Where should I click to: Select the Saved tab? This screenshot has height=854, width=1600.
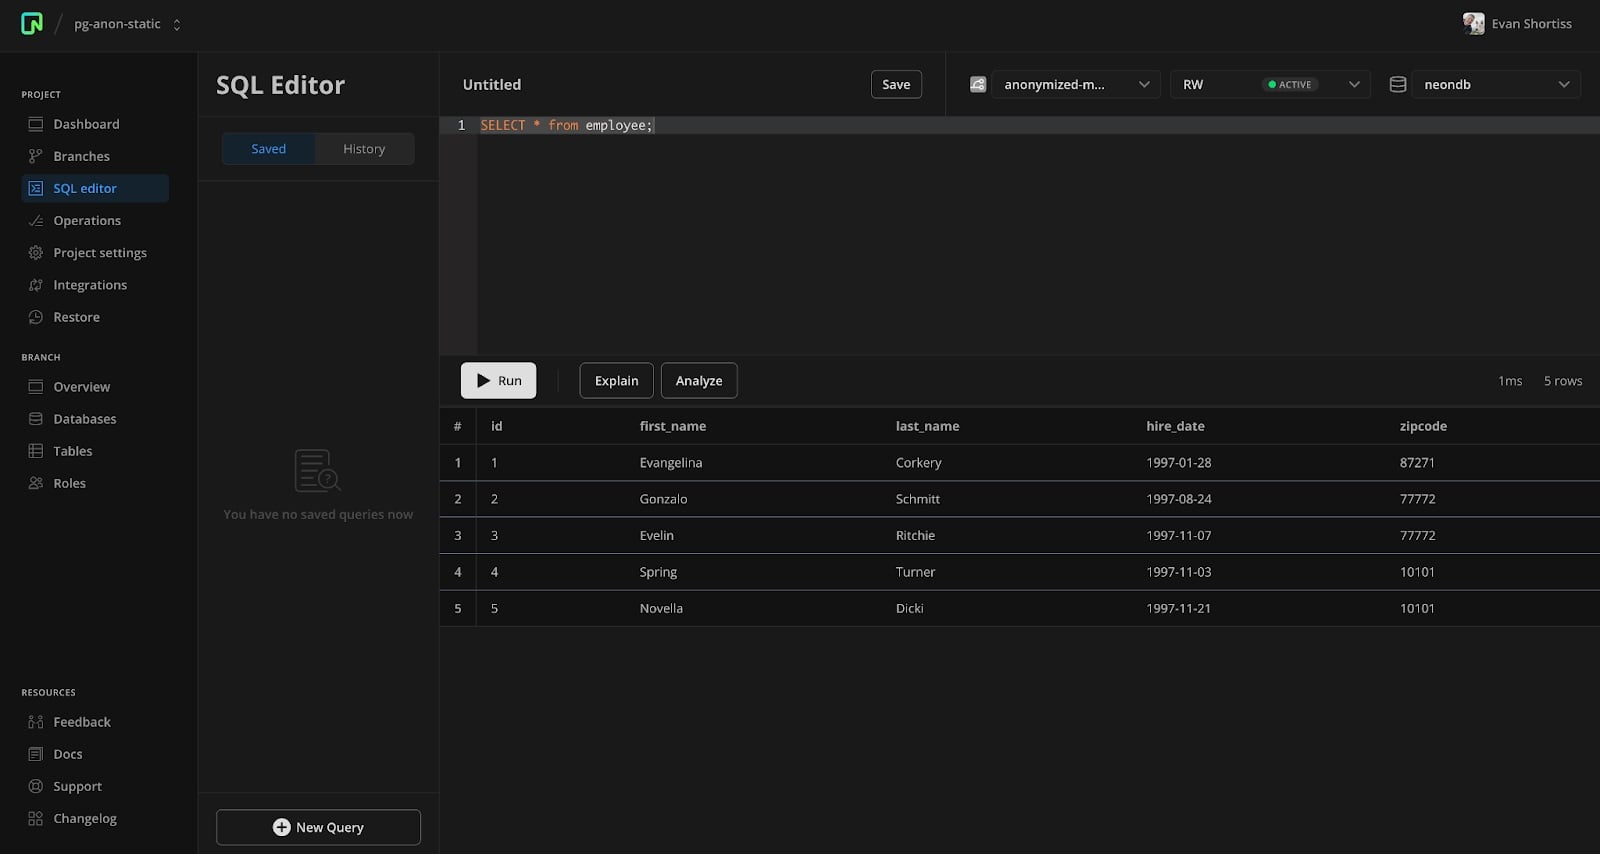pyautogui.click(x=268, y=149)
